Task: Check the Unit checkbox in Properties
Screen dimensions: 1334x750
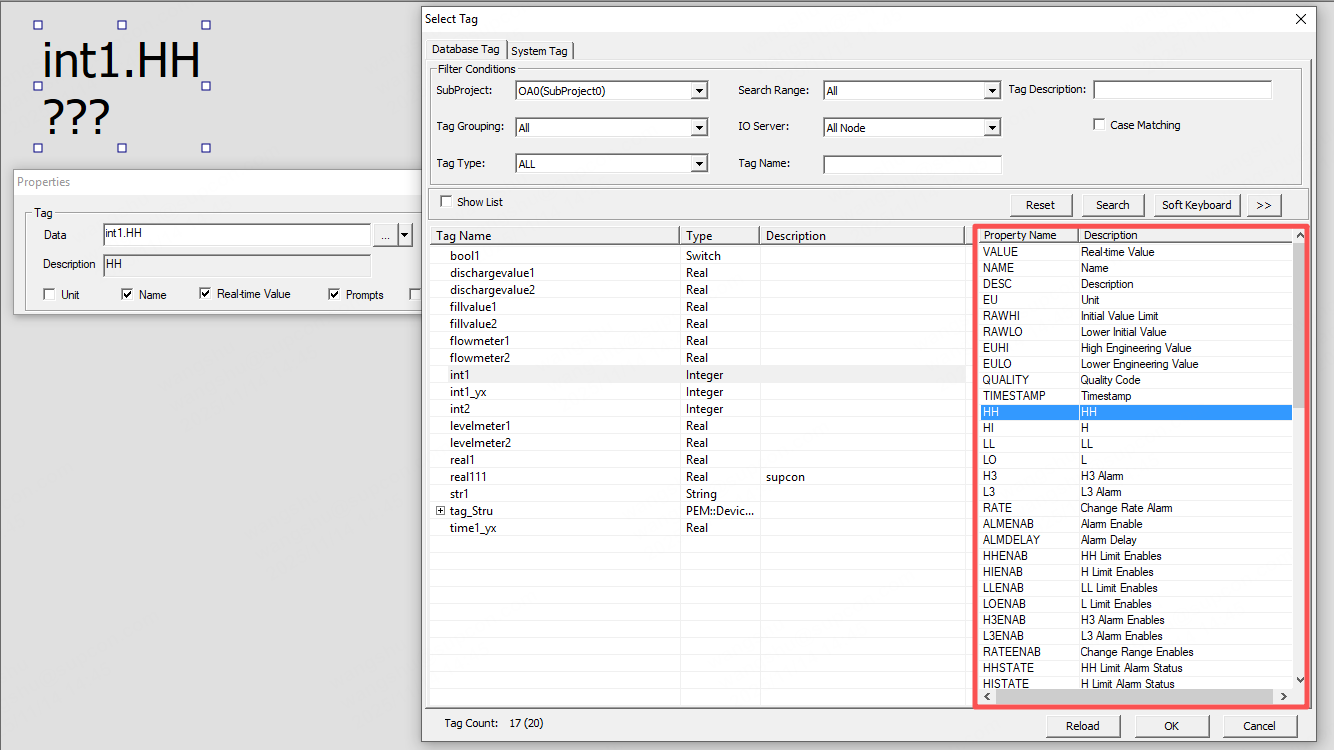Action: coord(49,295)
